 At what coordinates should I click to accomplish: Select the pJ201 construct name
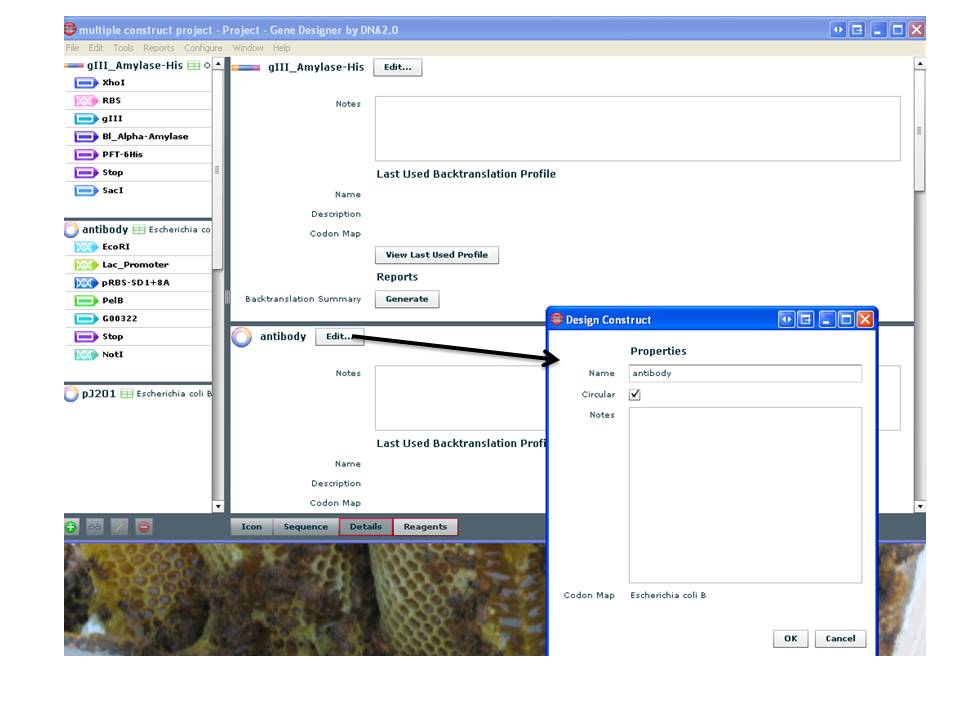[x=99, y=394]
